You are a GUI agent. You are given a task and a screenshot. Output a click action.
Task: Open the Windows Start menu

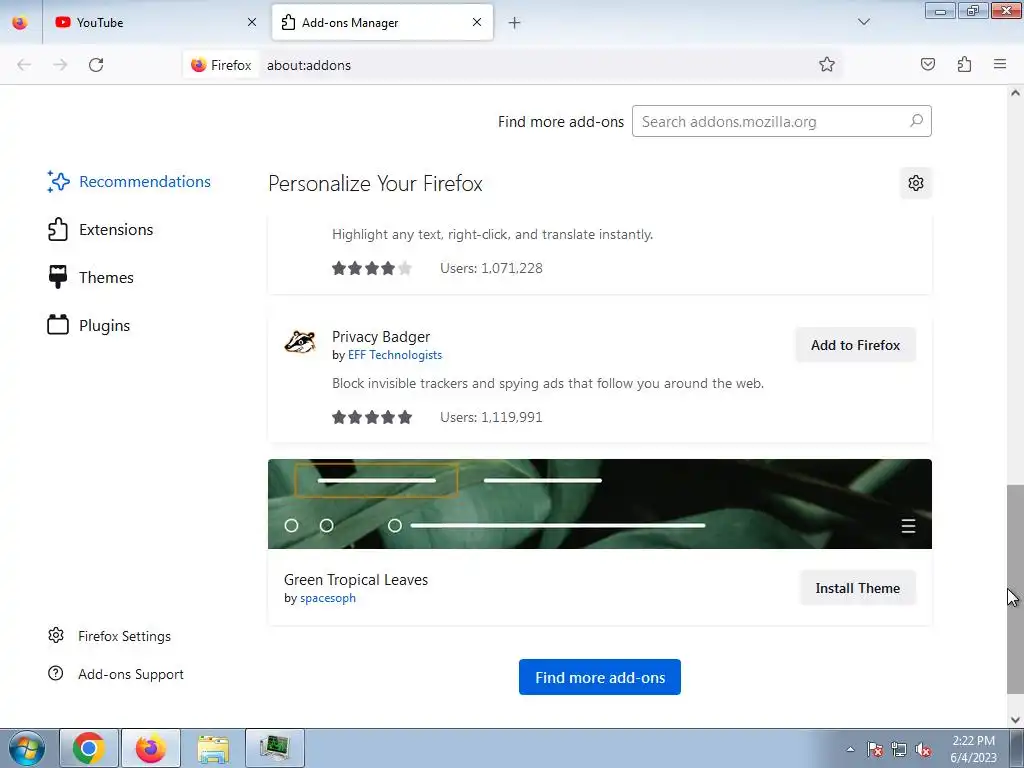pyautogui.click(x=27, y=748)
